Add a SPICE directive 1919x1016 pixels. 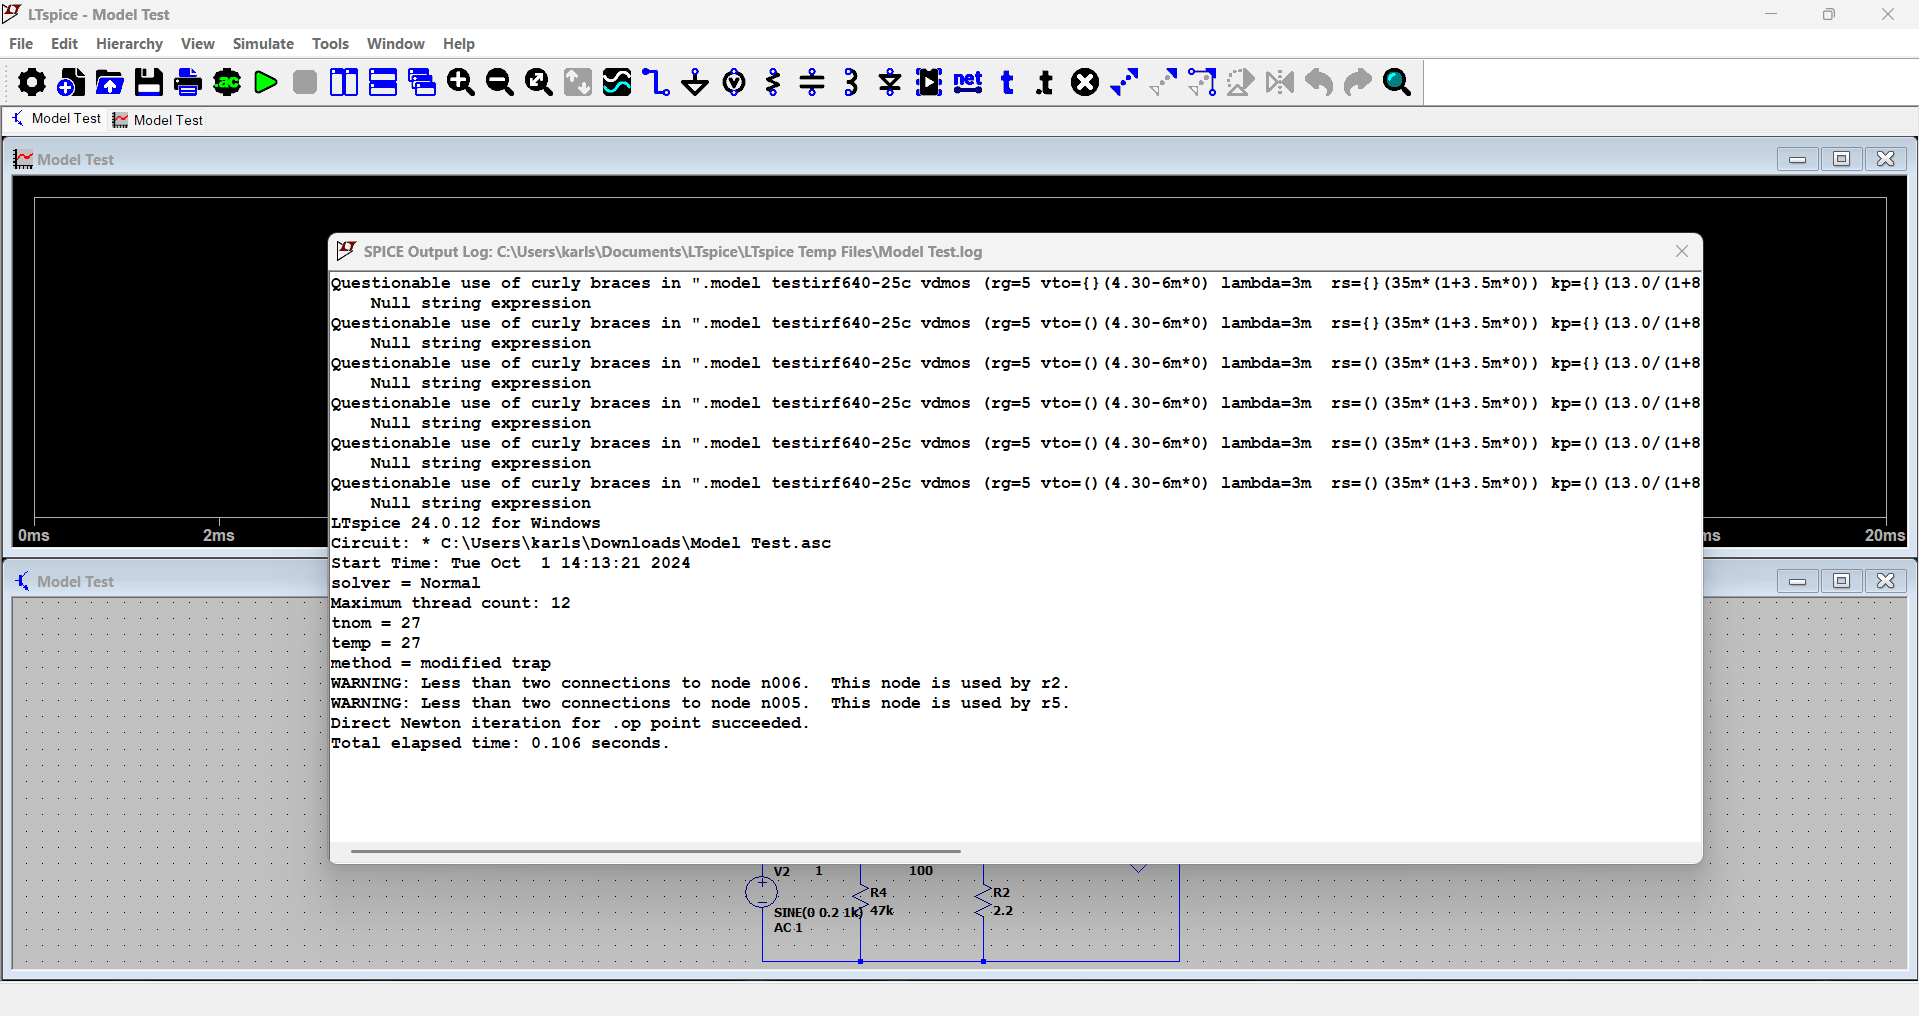pyautogui.click(x=1046, y=82)
